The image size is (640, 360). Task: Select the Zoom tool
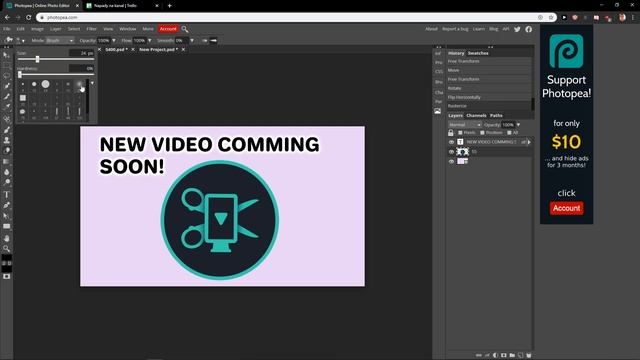[x=7, y=249]
